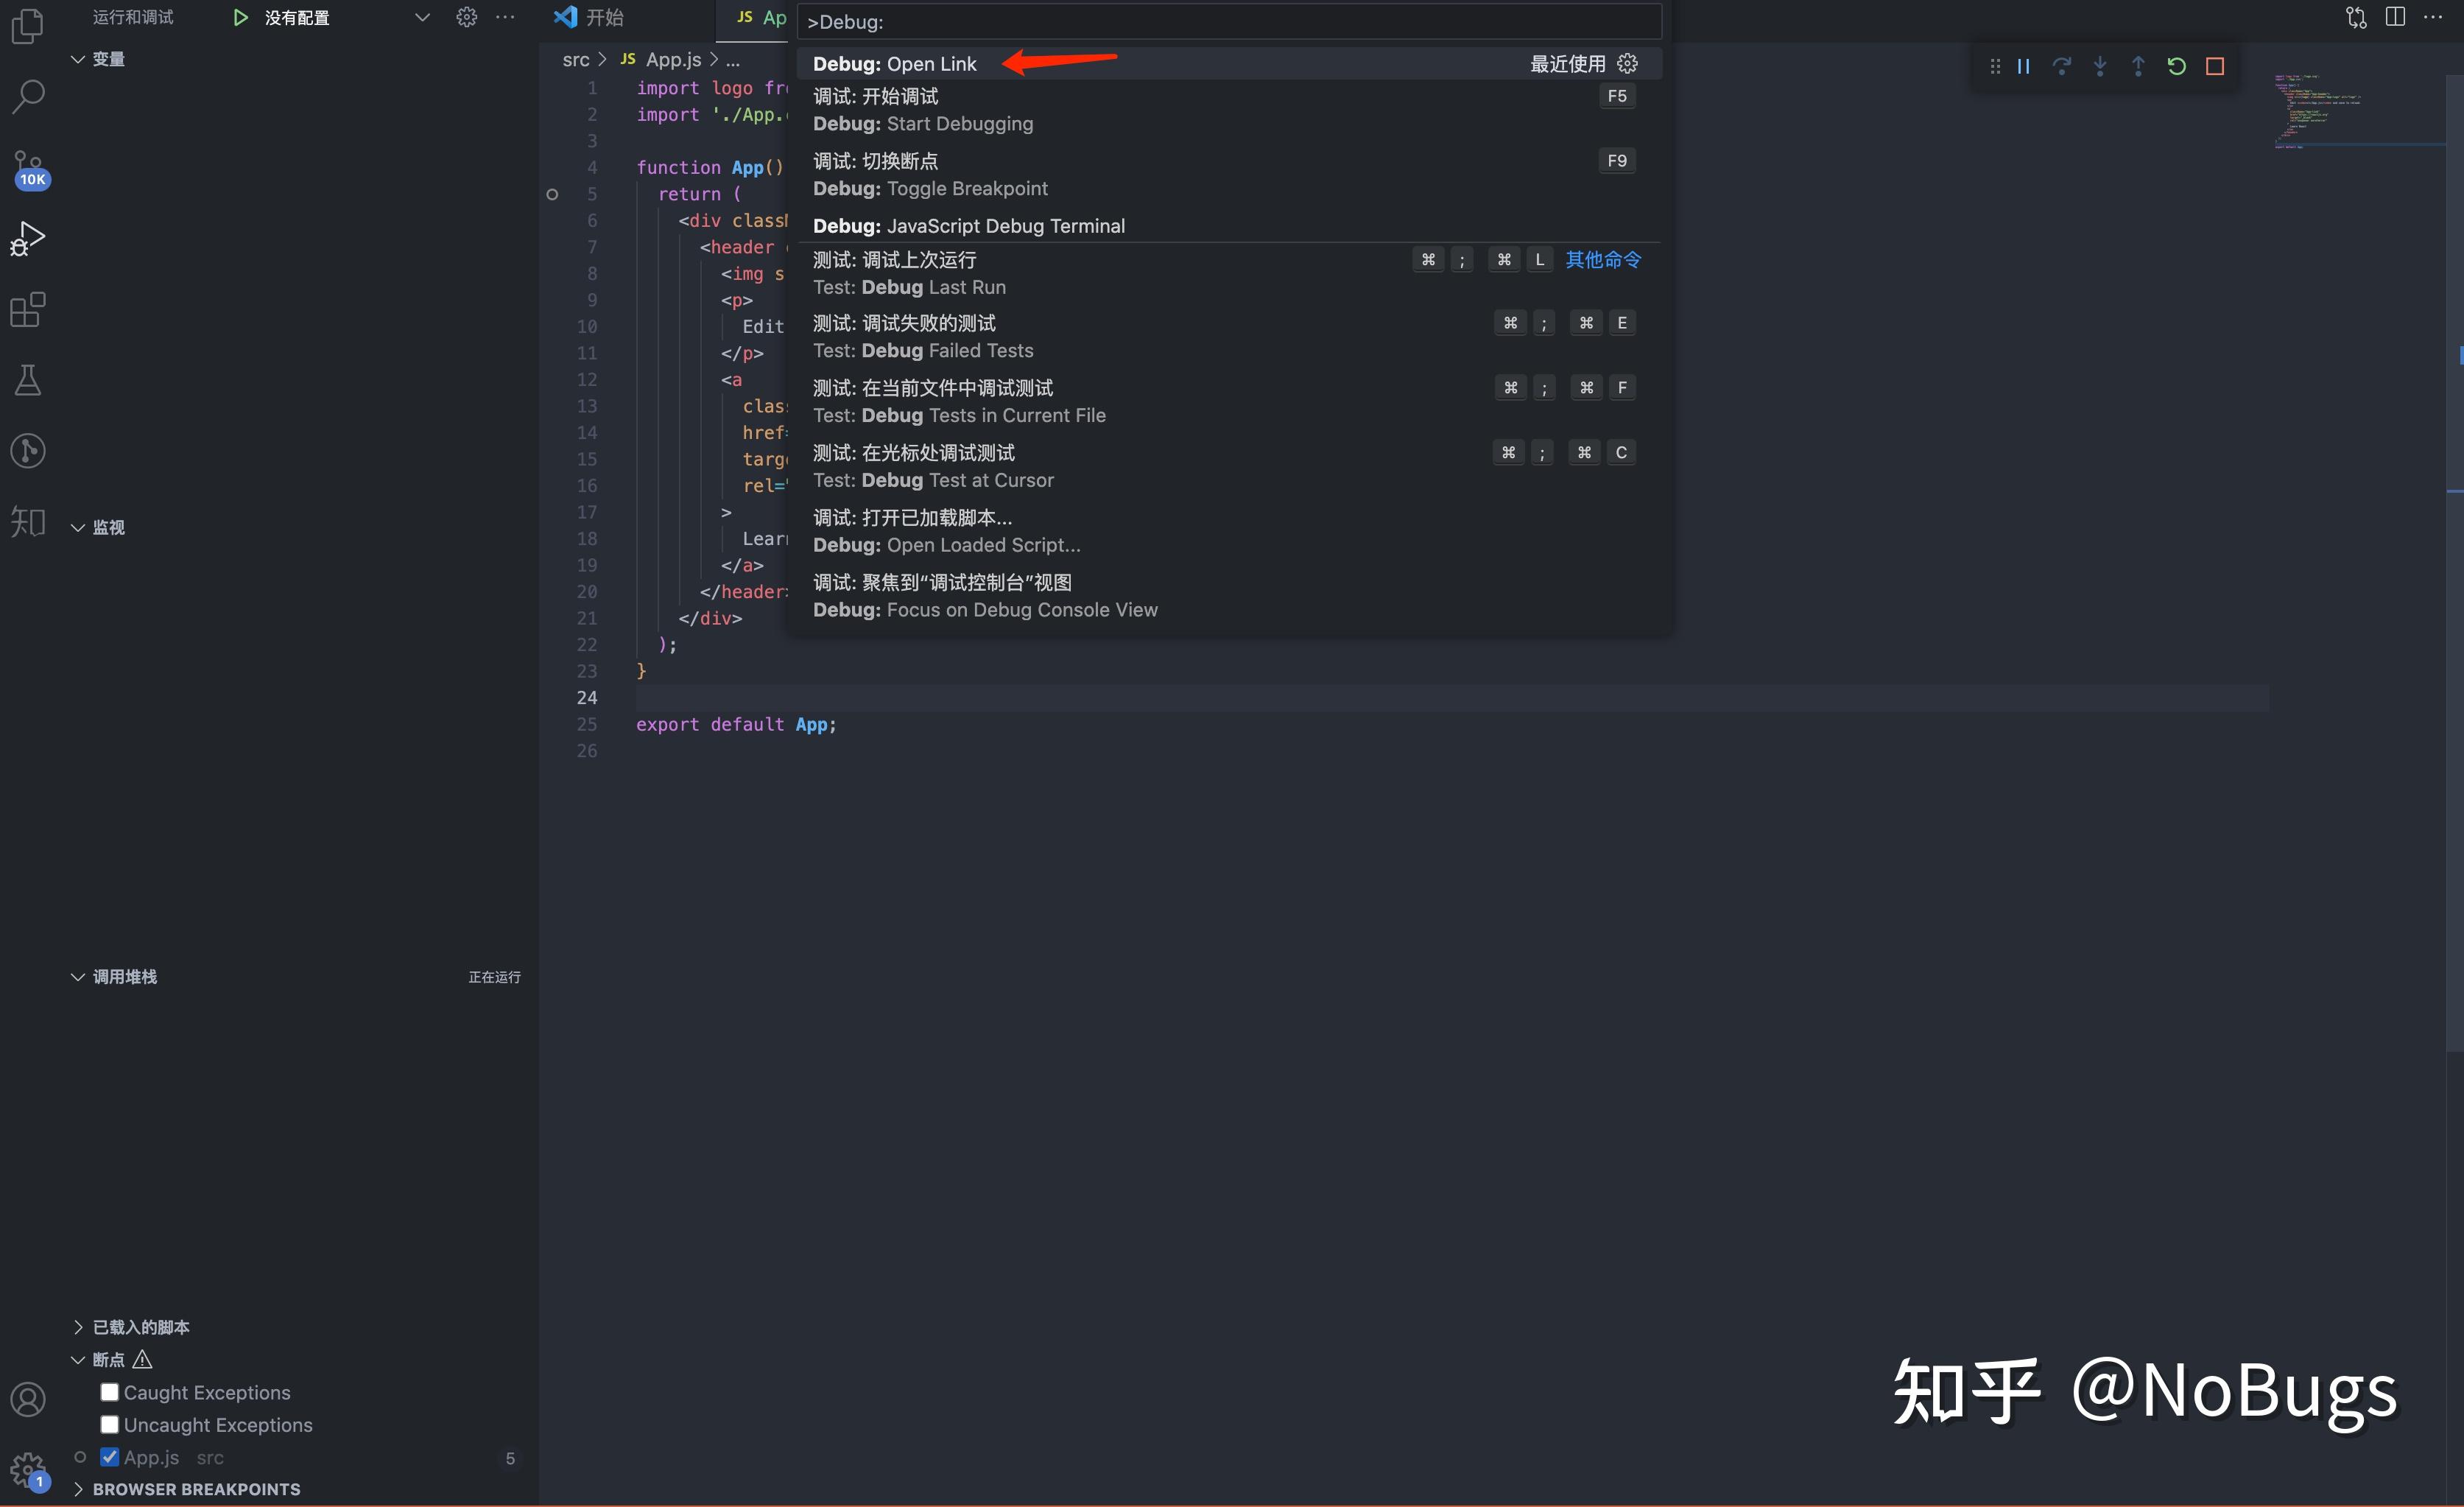Click Step Over in the debug toolbar
2464x1507 pixels.
(2061, 66)
